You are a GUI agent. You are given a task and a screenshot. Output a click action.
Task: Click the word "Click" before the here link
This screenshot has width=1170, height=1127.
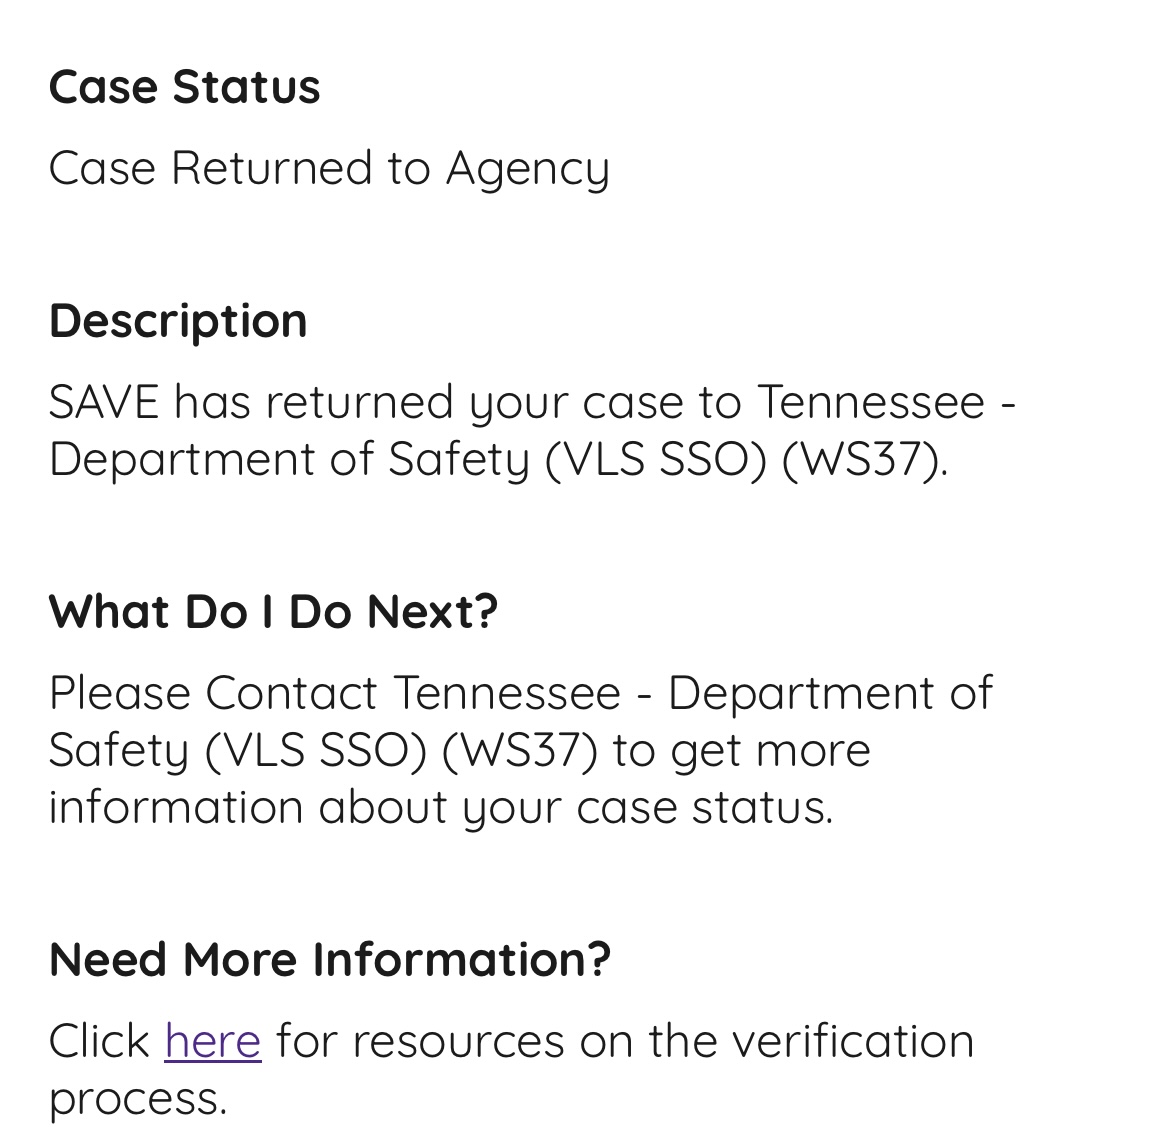pos(99,1041)
